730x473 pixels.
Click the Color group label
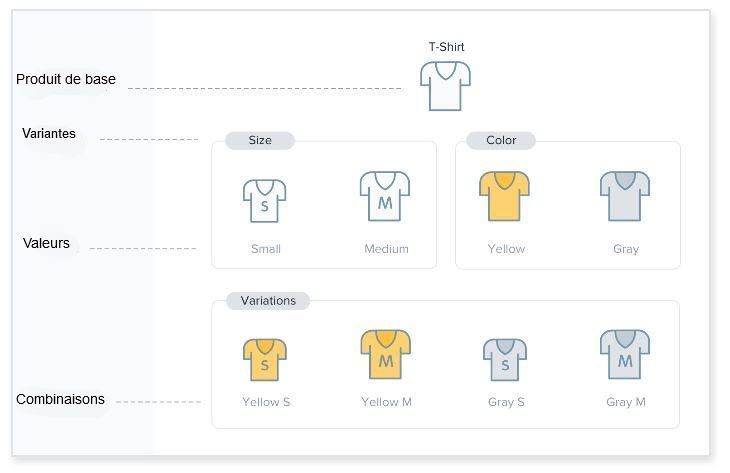501,140
